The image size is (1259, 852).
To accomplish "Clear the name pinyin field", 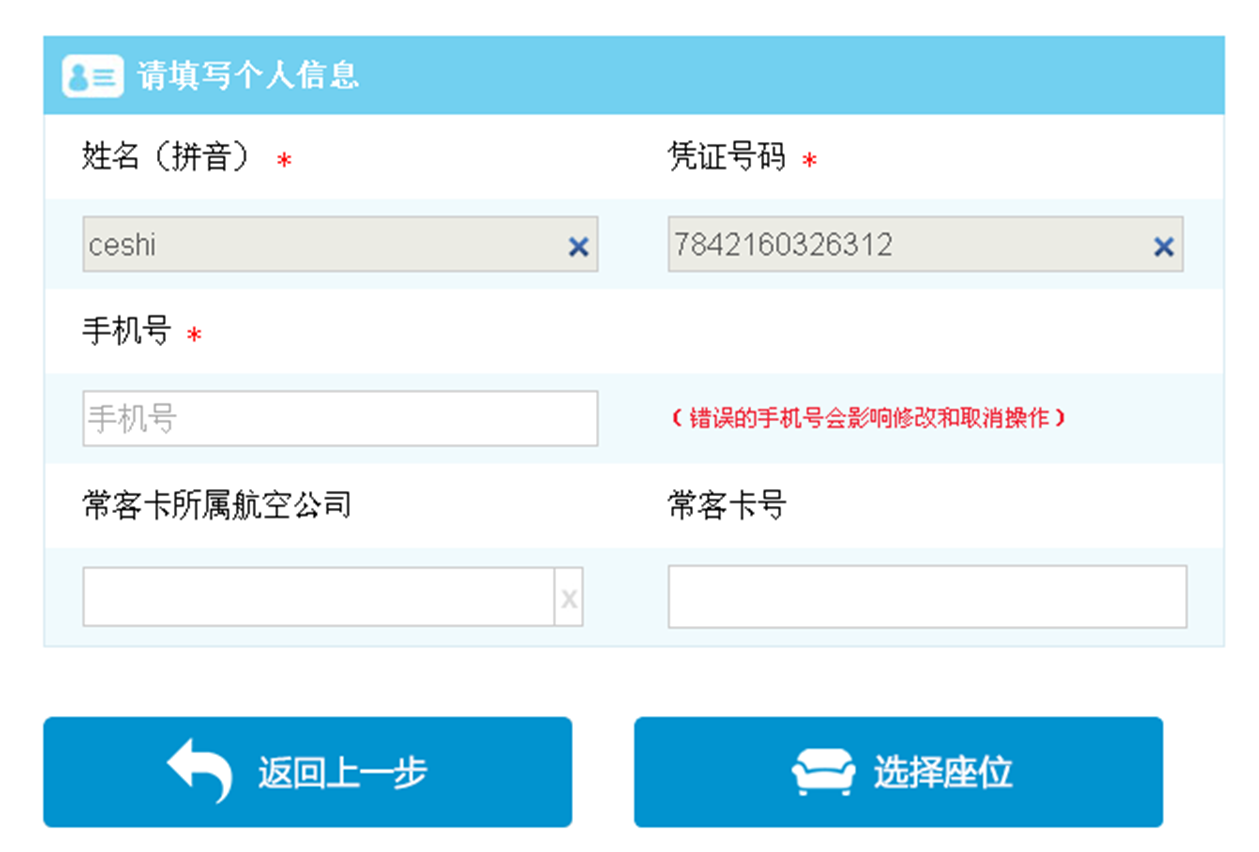I will pos(578,247).
